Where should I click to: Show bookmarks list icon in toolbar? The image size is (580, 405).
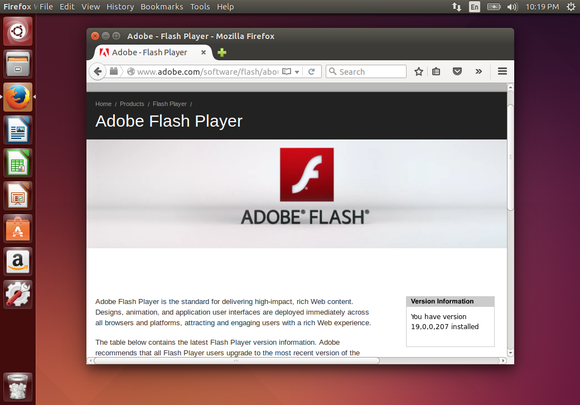[x=436, y=71]
